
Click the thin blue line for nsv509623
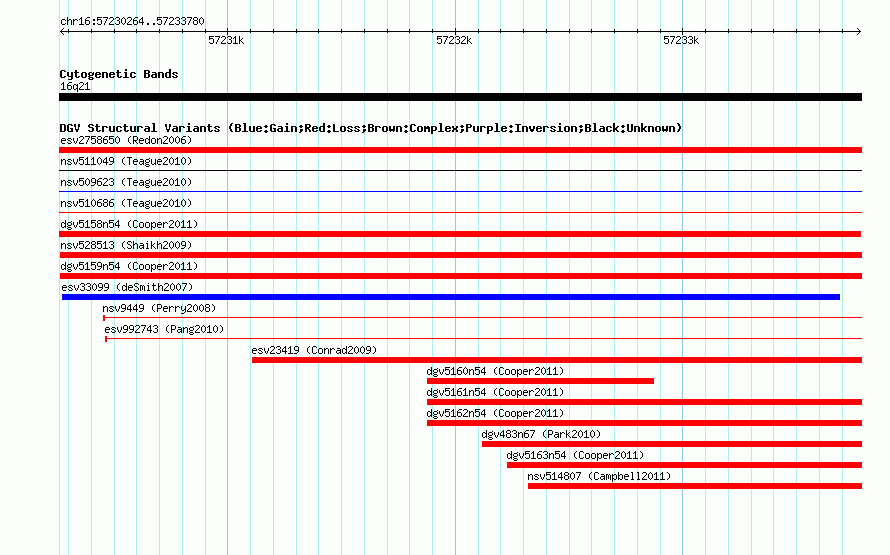(x=460, y=191)
